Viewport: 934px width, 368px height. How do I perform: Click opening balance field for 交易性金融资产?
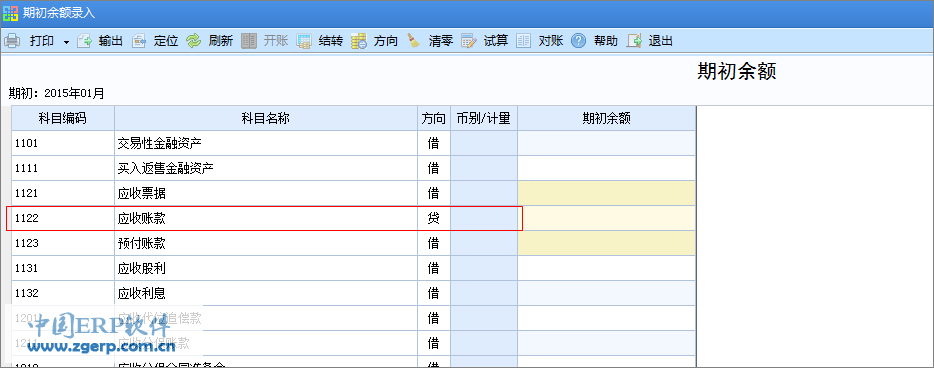(606, 143)
